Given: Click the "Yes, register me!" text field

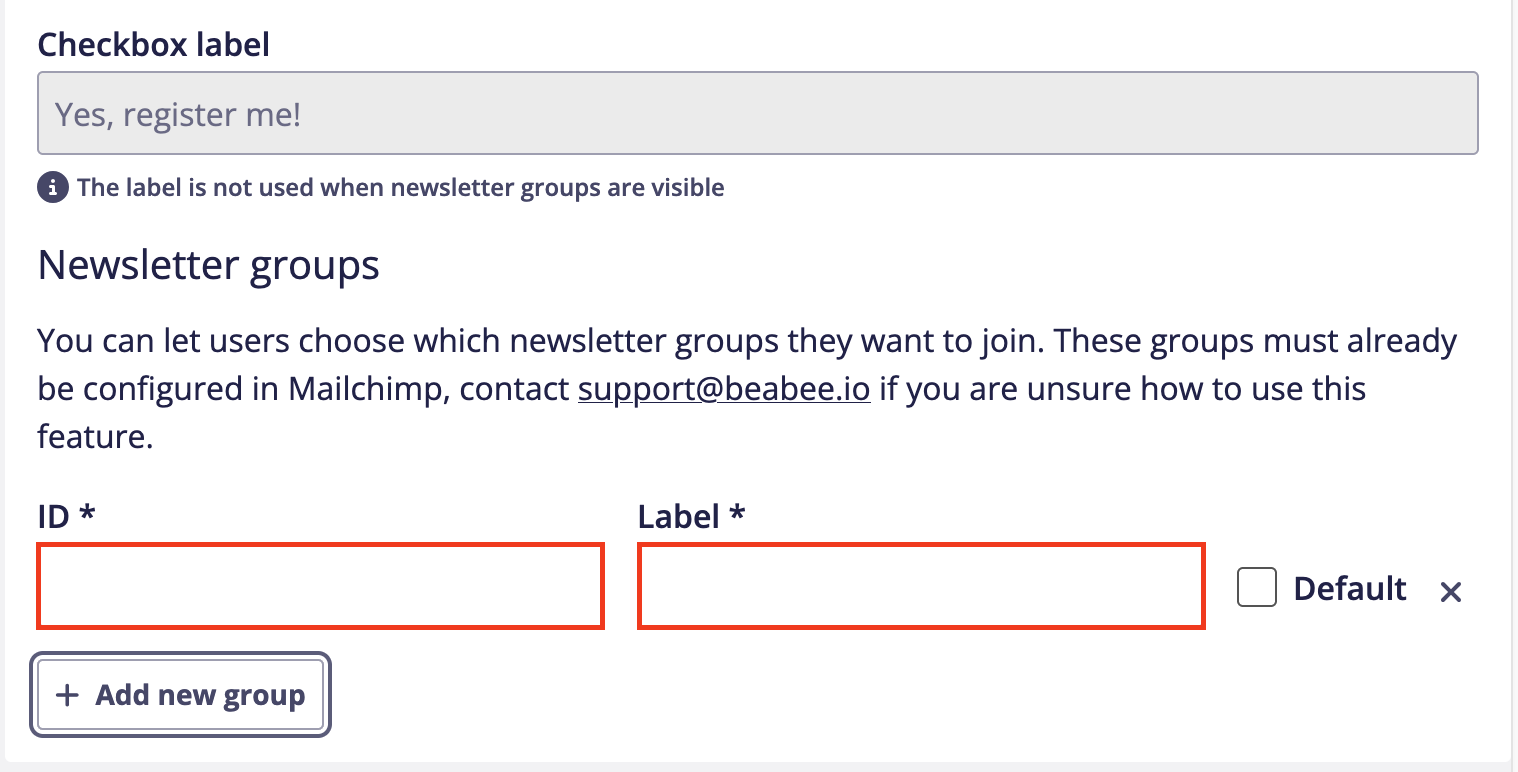Looking at the screenshot, I should coord(757,113).
